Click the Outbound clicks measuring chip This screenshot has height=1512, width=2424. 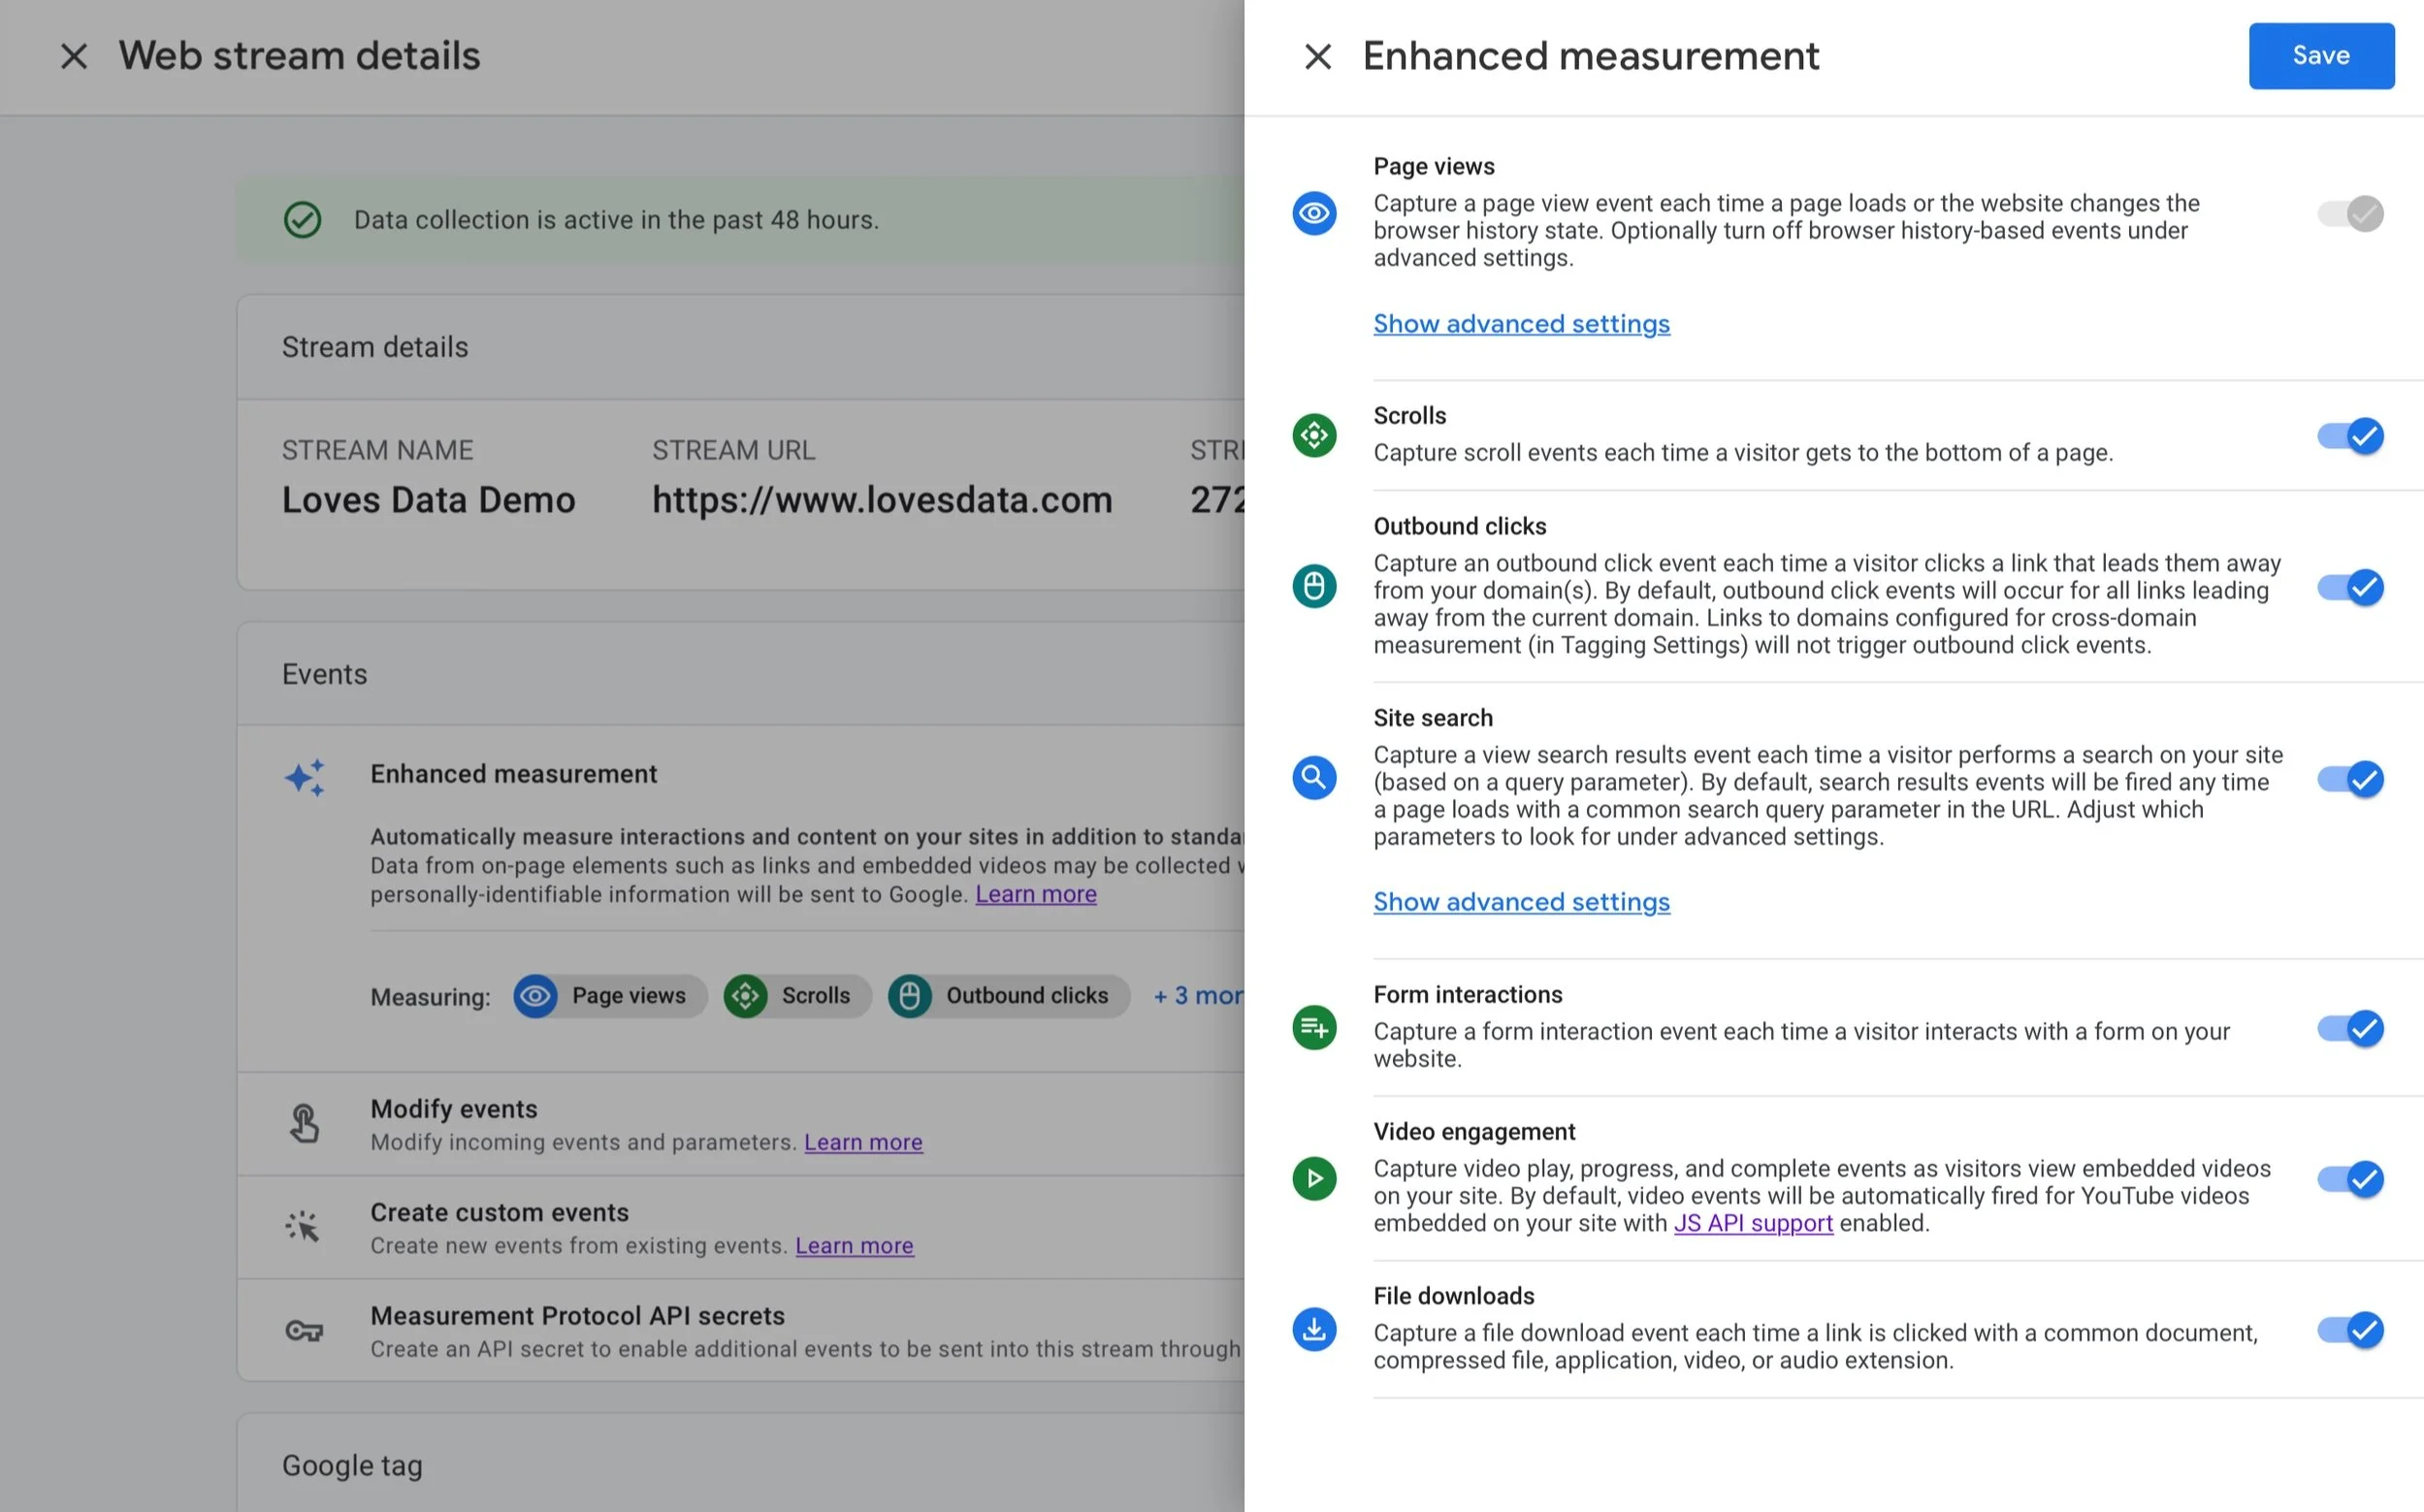coord(1008,996)
